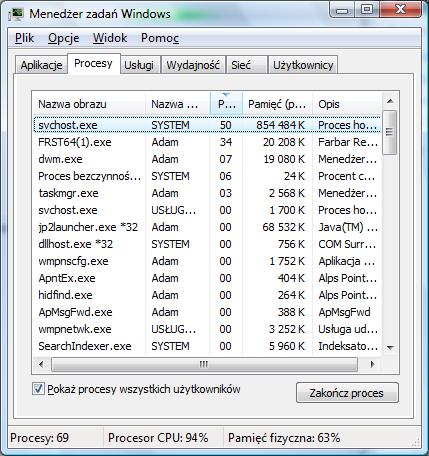Click the scroll down arrow in process list
This screenshot has height=456, width=429.
390,348
